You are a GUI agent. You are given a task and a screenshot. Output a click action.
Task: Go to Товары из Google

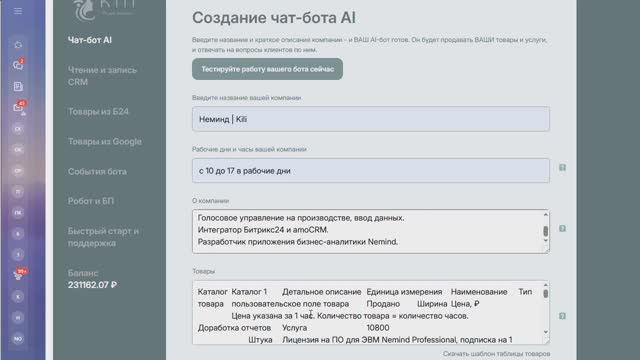(105, 141)
